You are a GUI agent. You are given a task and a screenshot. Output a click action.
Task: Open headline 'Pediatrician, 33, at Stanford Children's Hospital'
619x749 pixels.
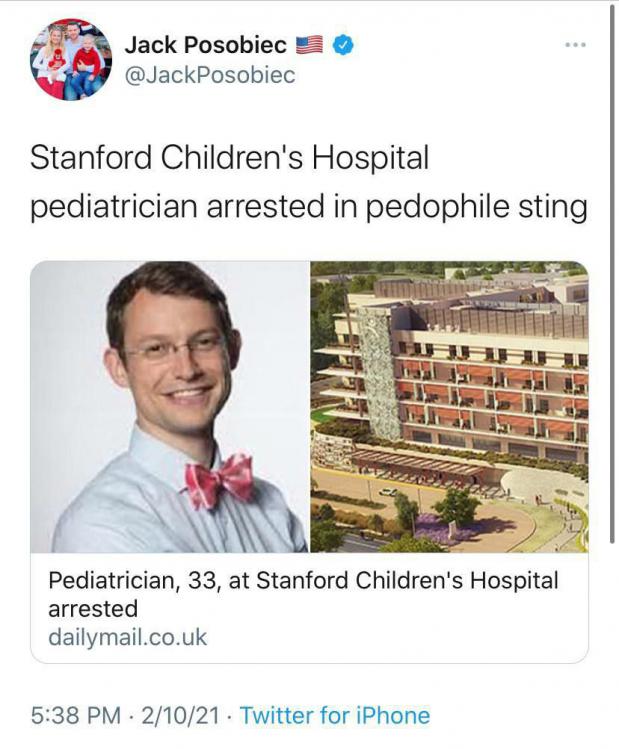coord(303,581)
